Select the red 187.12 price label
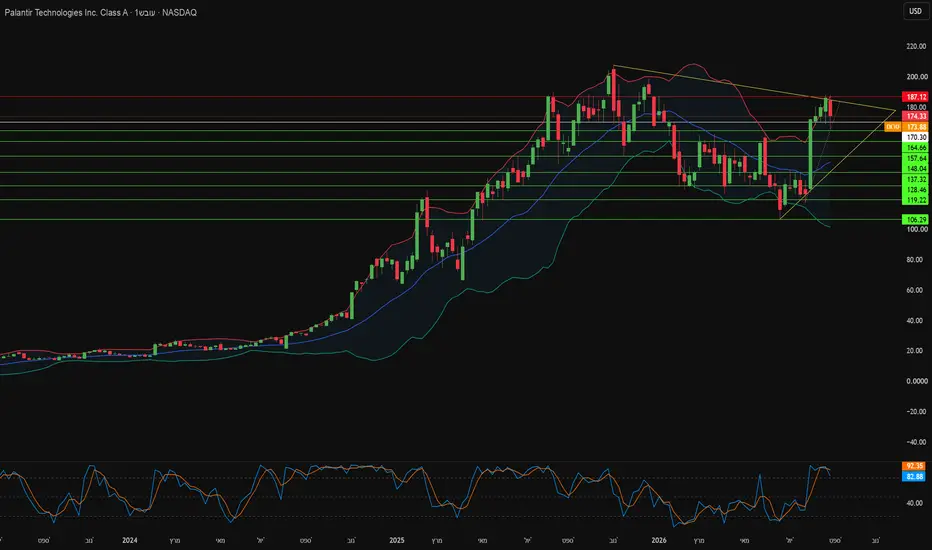932x550 pixels. tap(915, 97)
